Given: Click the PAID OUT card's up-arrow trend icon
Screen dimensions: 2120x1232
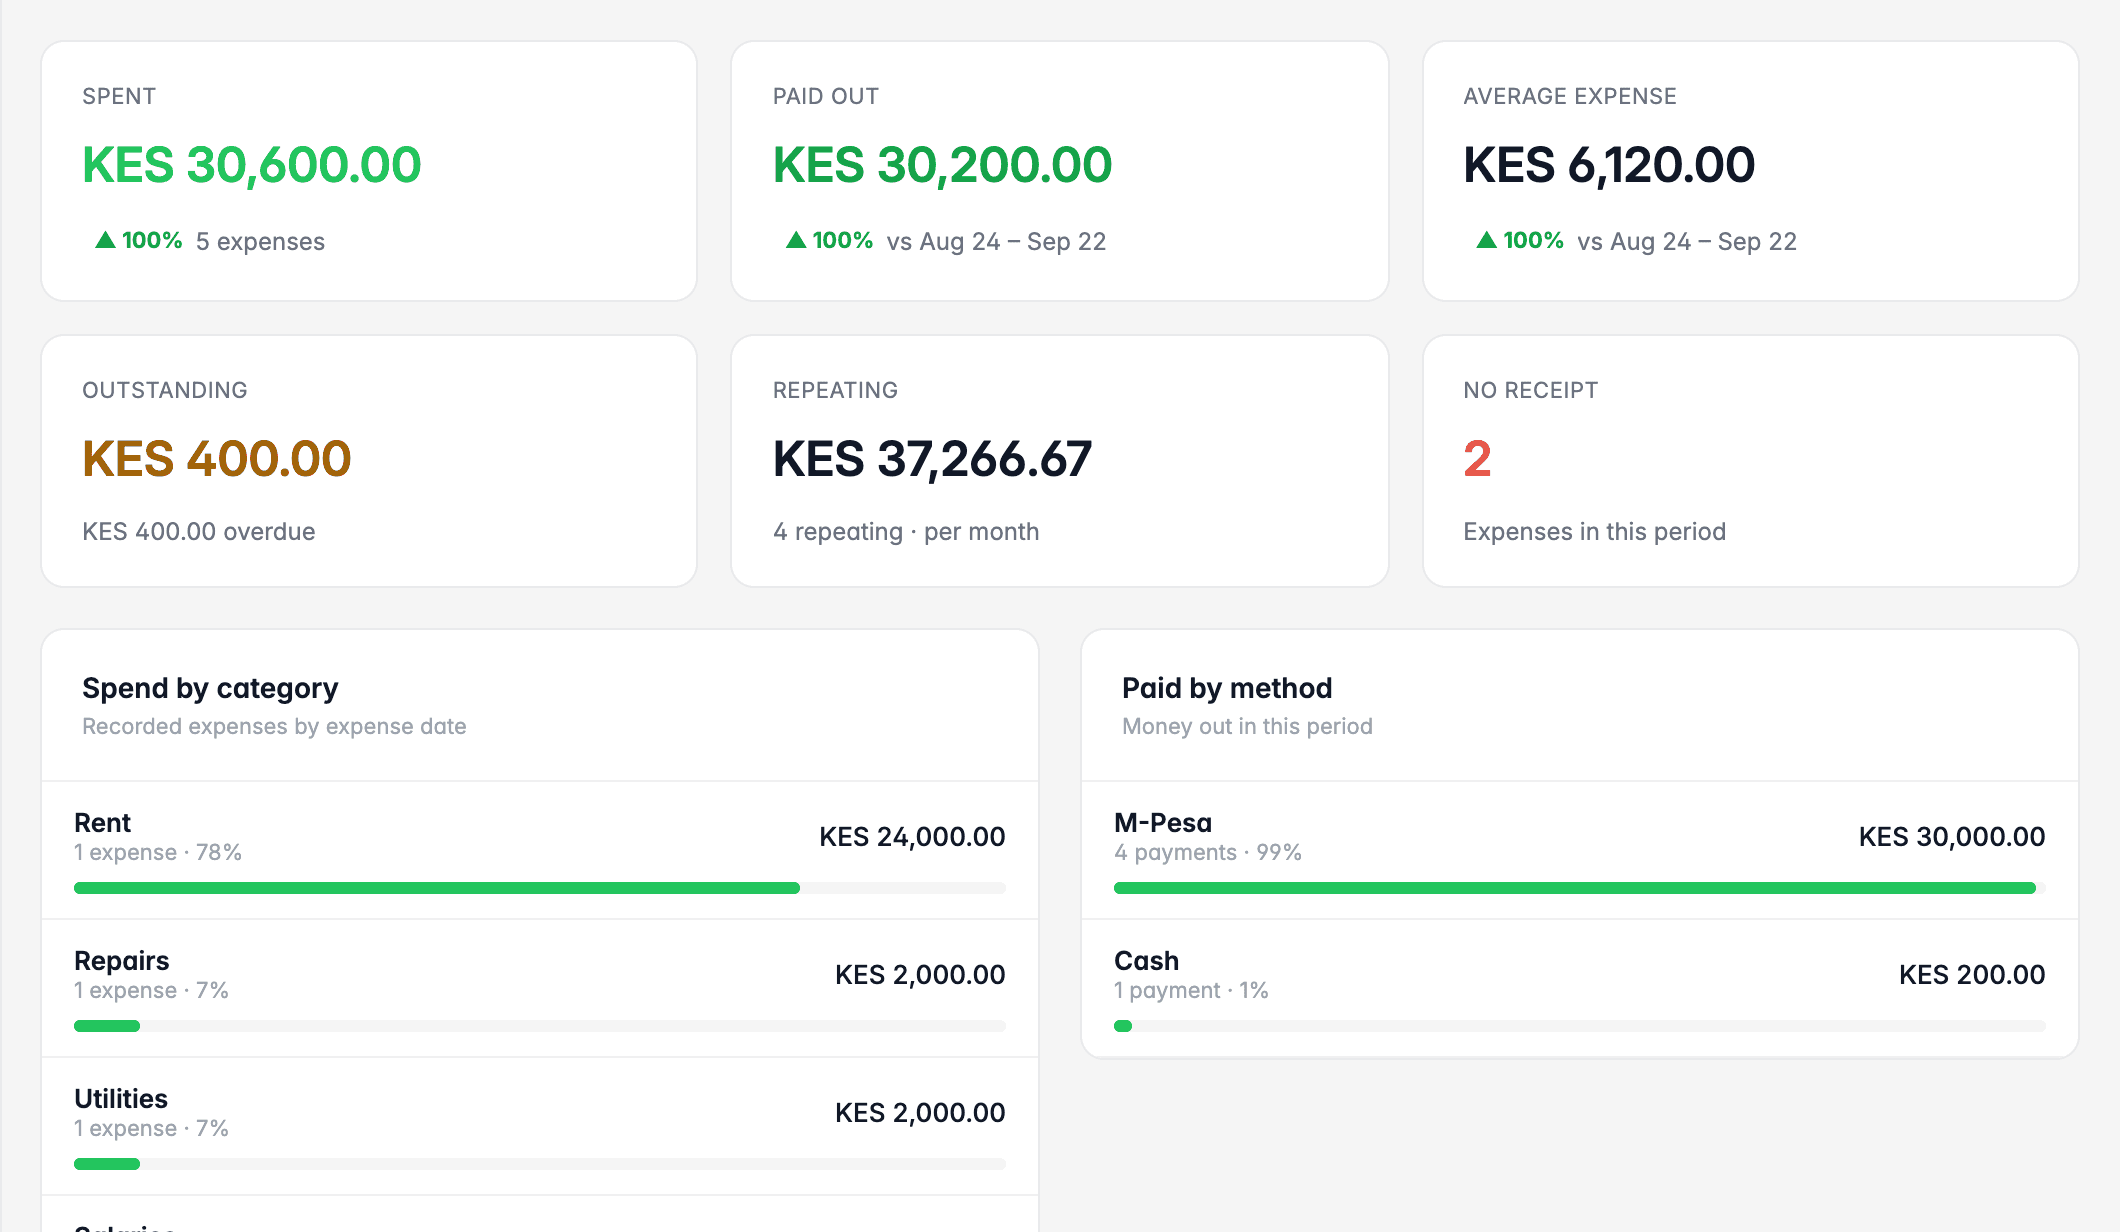Looking at the screenshot, I should coord(796,240).
